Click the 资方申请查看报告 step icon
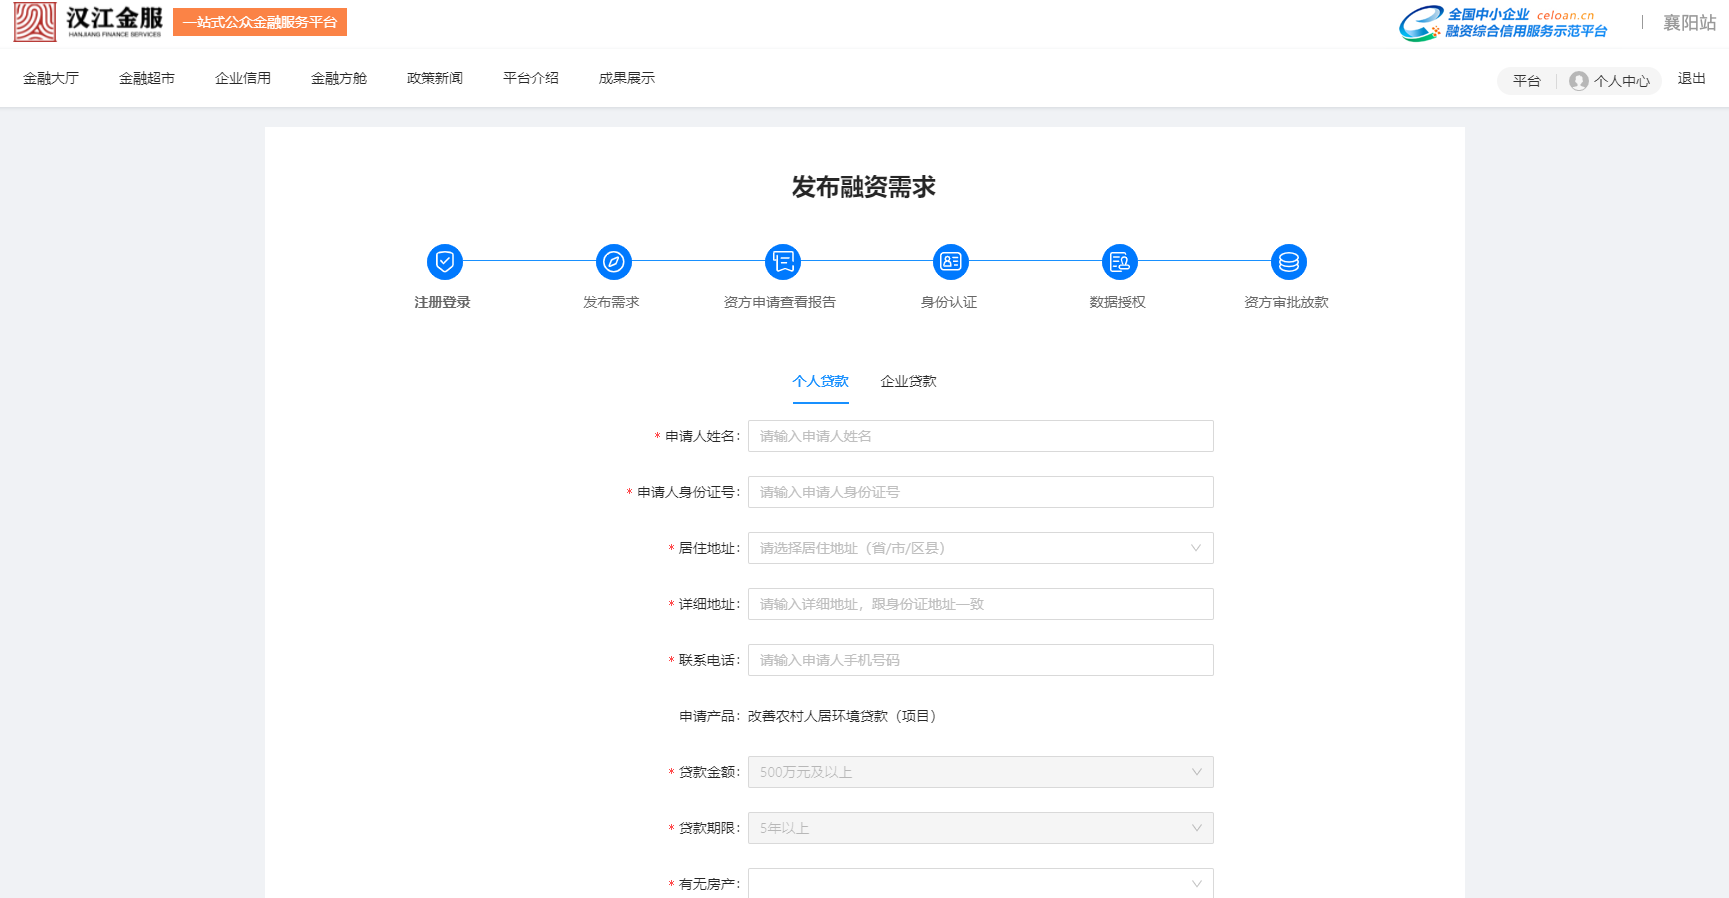This screenshot has height=898, width=1729. pos(782,262)
